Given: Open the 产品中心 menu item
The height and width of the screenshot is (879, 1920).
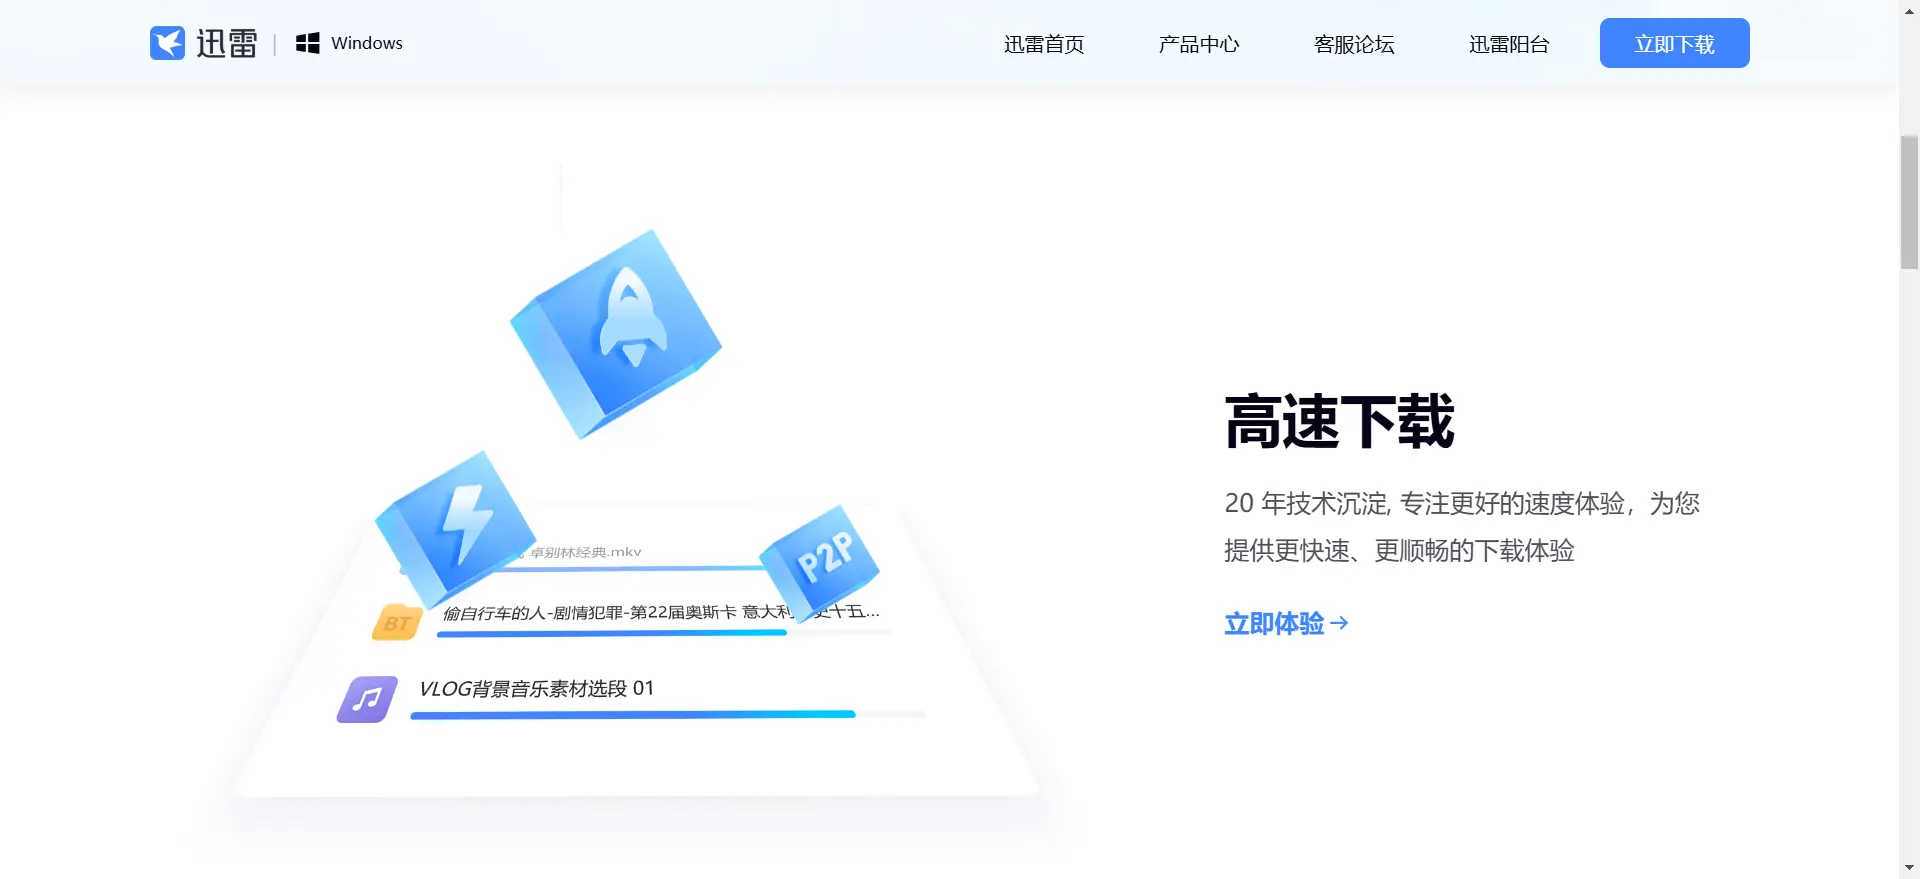Looking at the screenshot, I should [x=1199, y=44].
